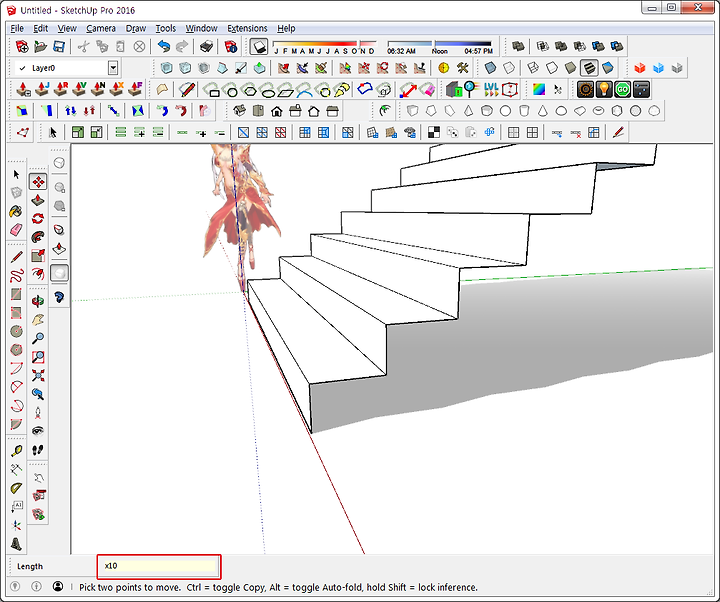Pick the Follow Me tool
This screenshot has width=720, height=602.
pyautogui.click(x=38, y=237)
